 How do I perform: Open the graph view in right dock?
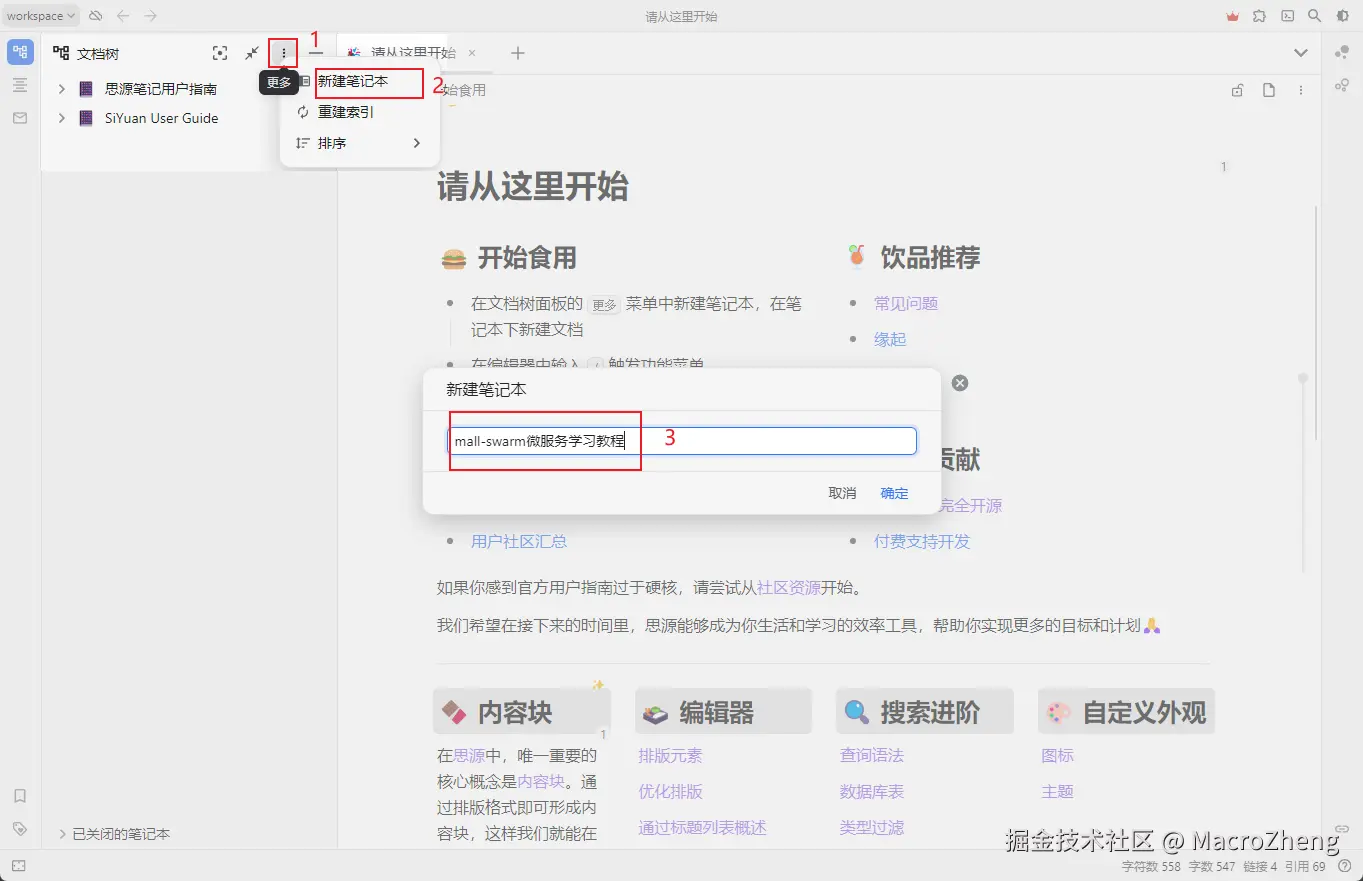[1342, 52]
